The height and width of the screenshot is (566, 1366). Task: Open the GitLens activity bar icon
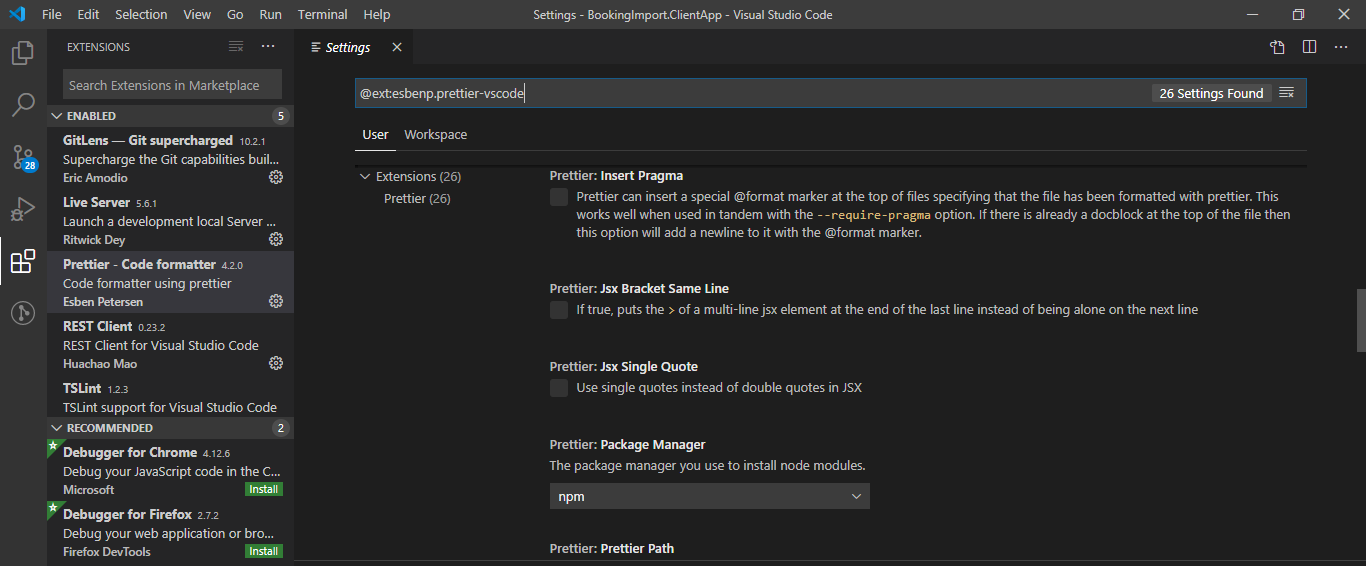pos(23,313)
